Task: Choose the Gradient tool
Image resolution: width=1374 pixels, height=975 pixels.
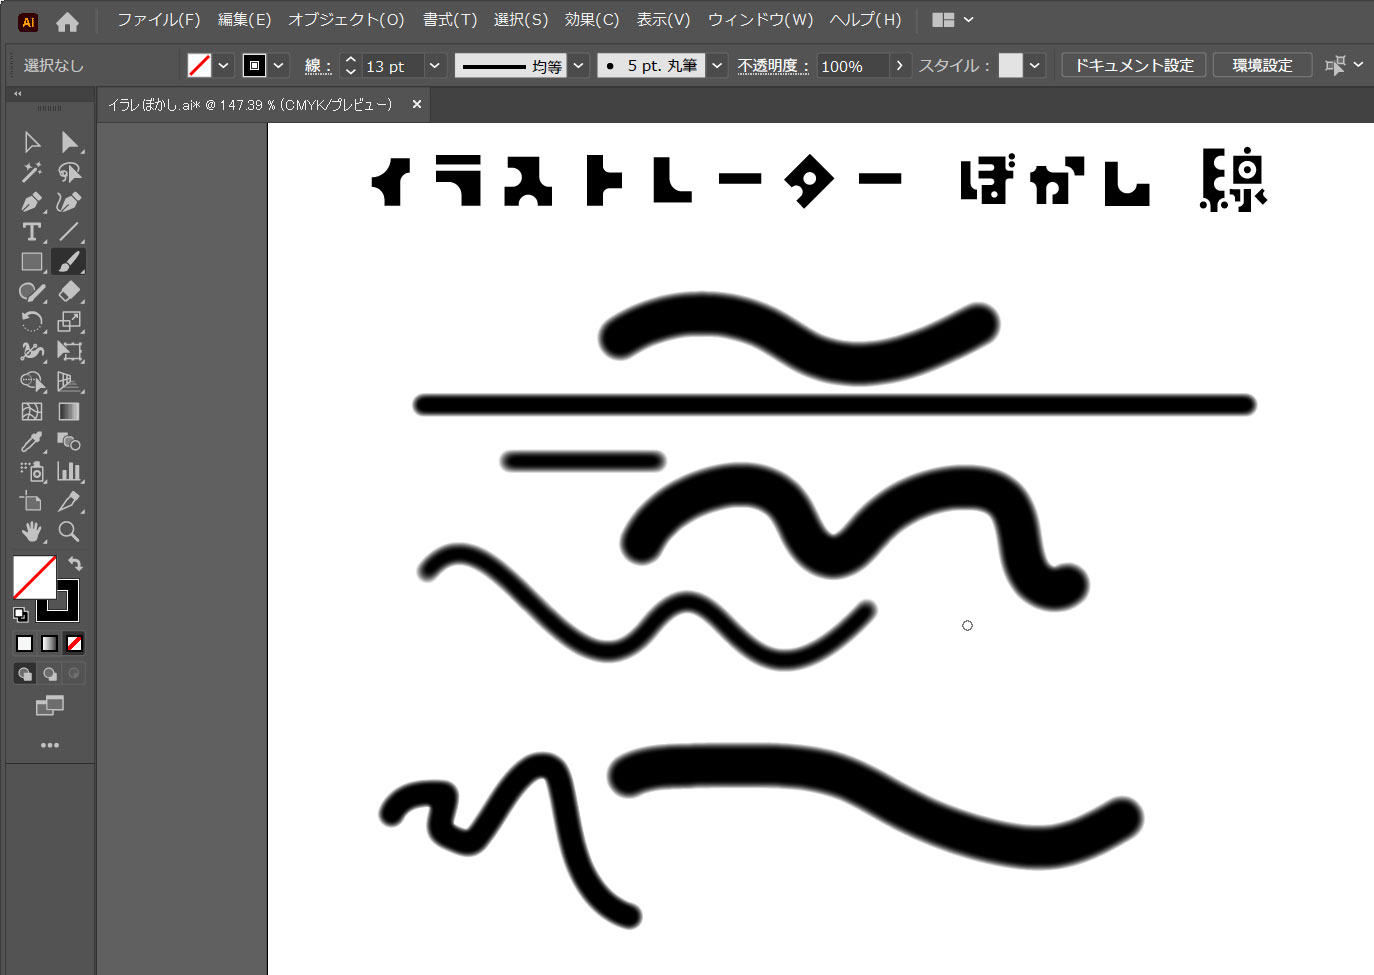Action: pyautogui.click(x=68, y=412)
